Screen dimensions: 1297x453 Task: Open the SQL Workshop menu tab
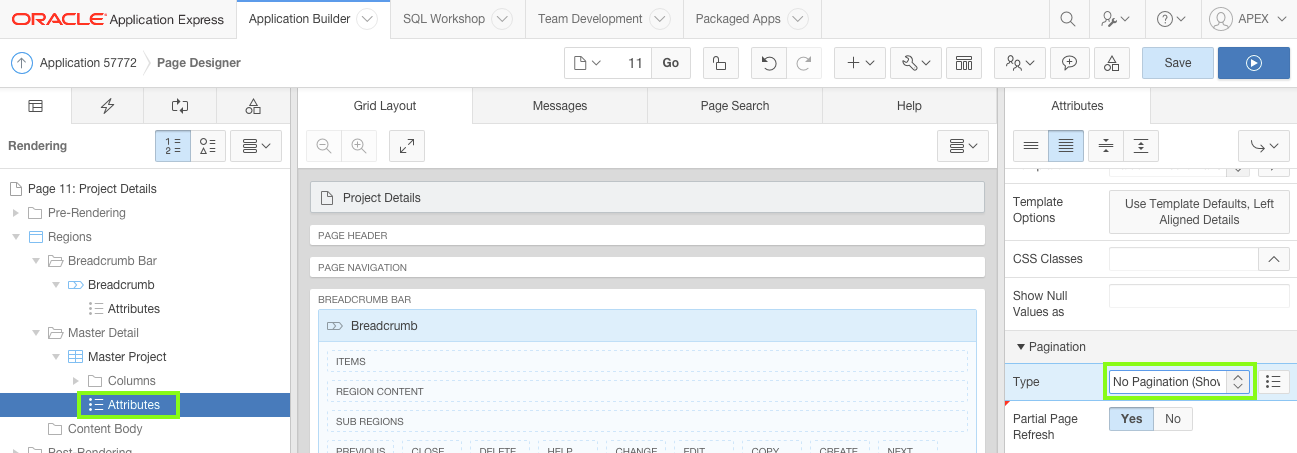coord(443,19)
